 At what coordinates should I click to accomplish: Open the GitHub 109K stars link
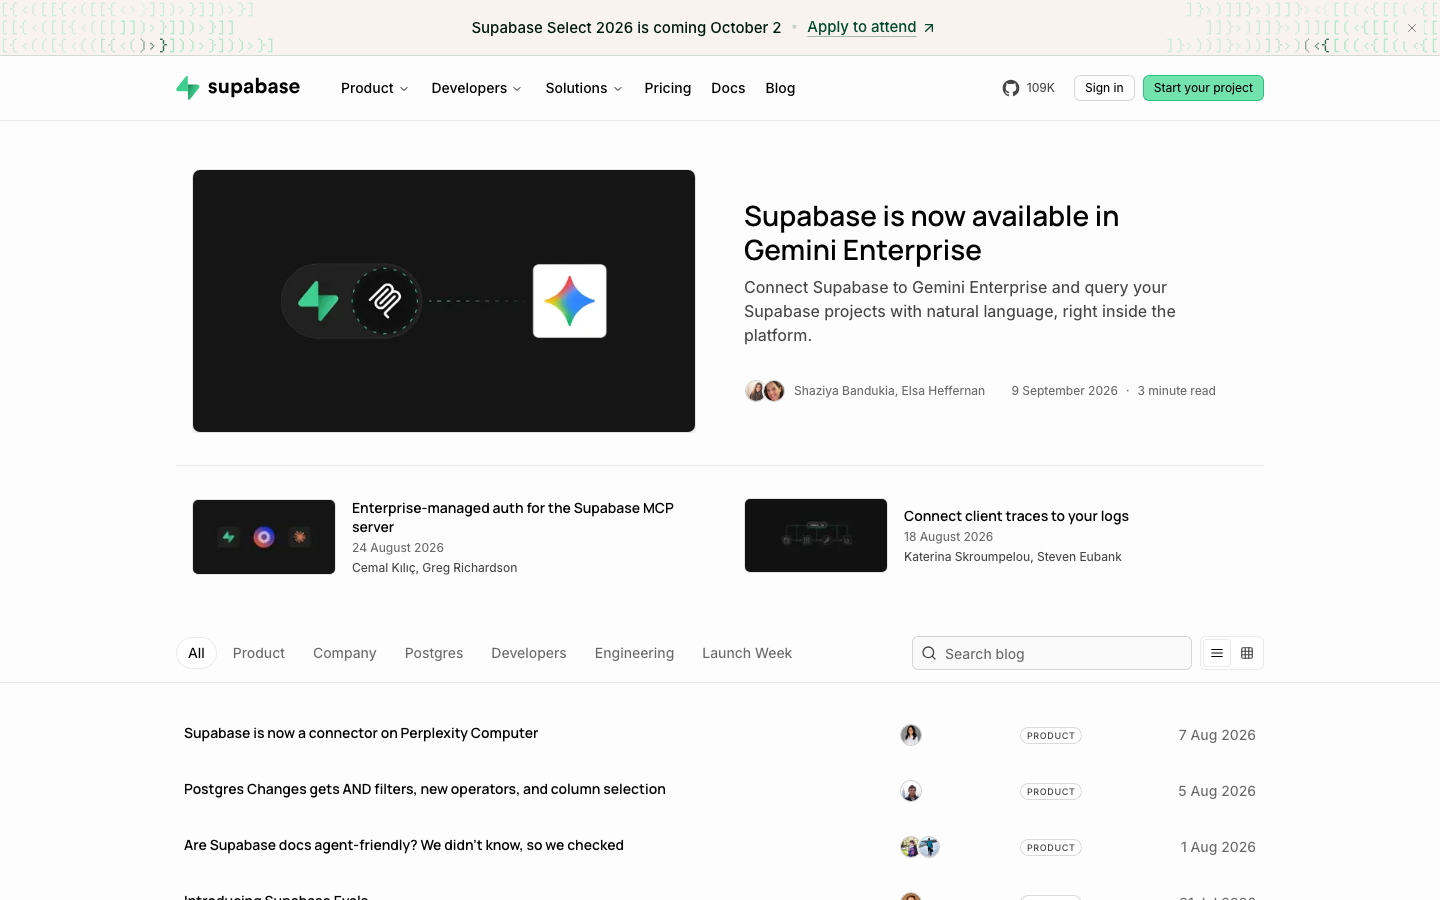coord(1029,88)
